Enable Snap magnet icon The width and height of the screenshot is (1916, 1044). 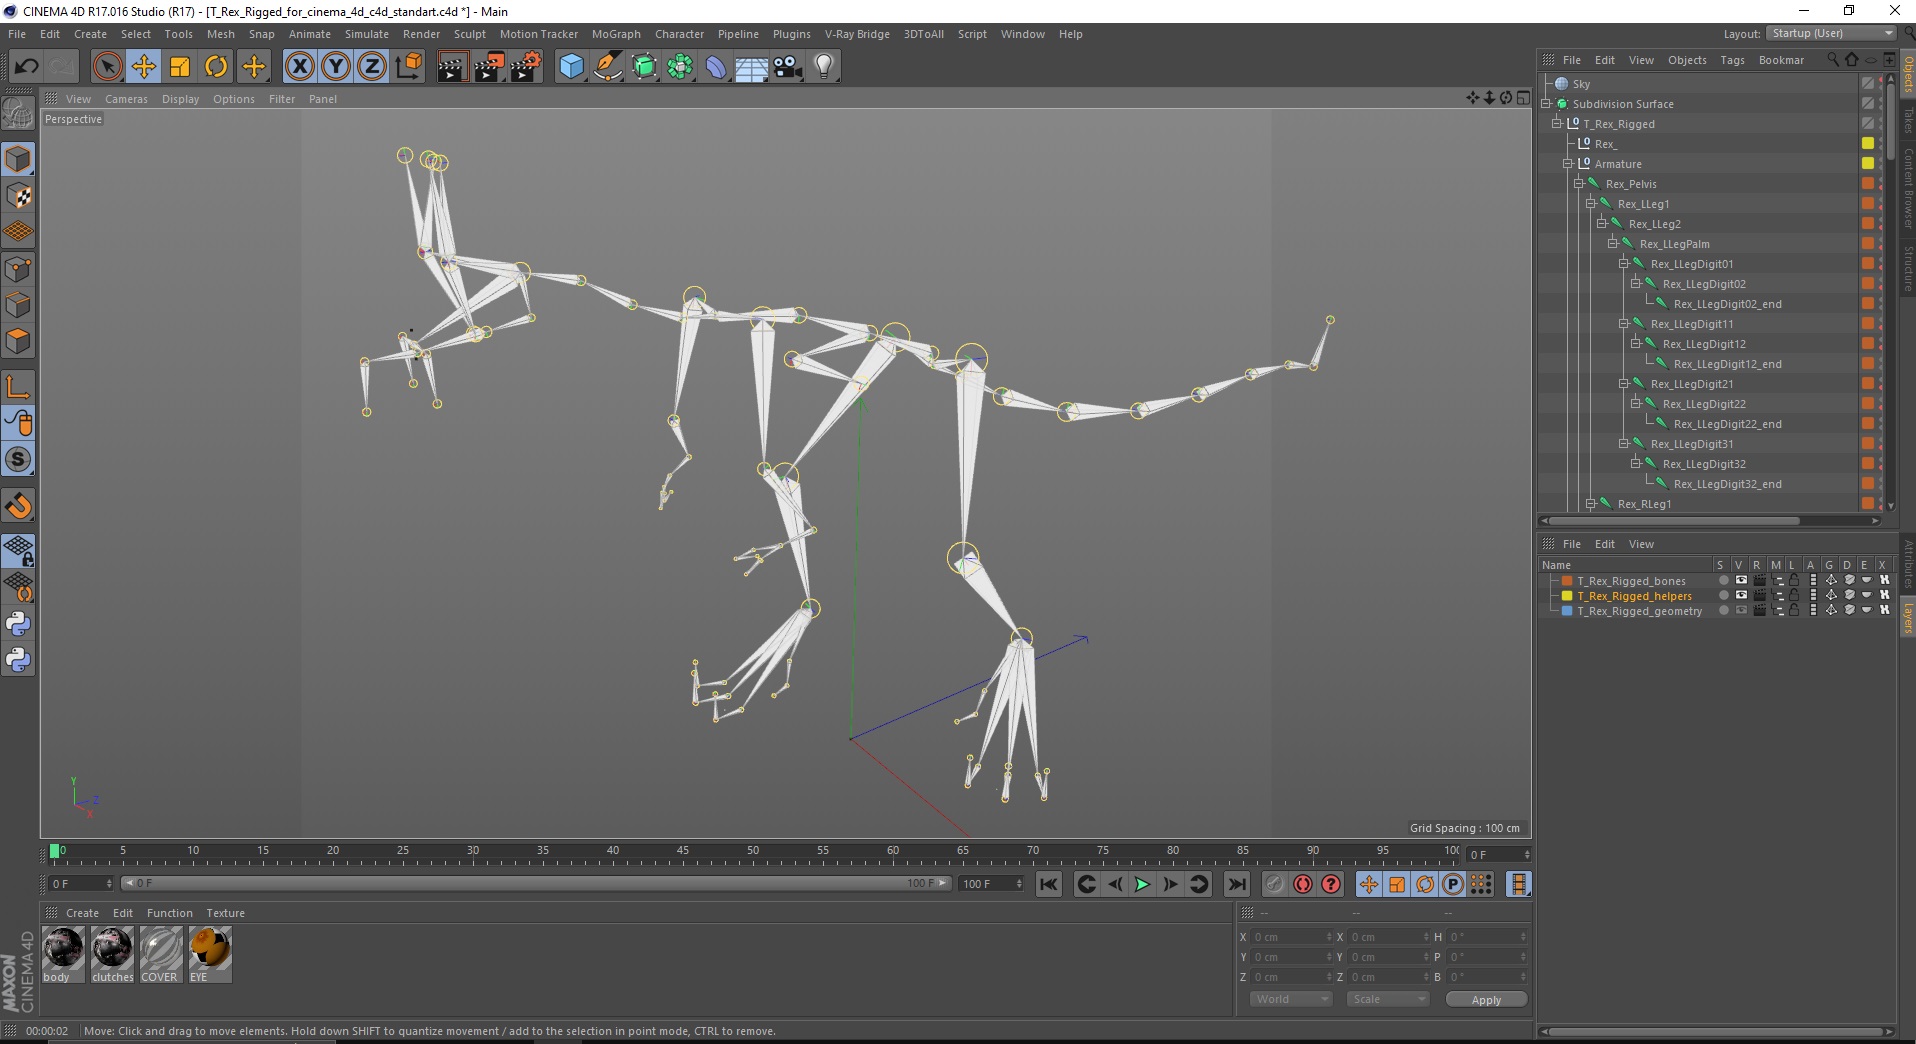point(18,506)
